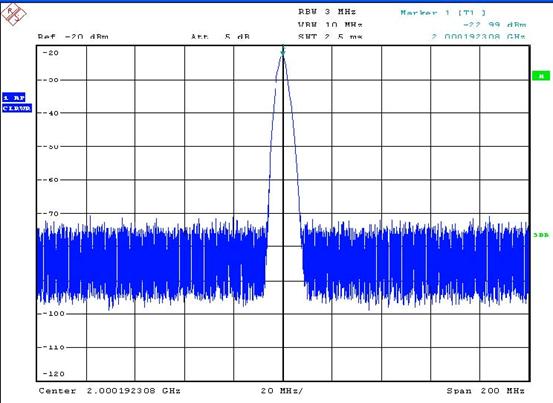
Task: Open the RBW 3 MHz setting
Action: (327, 12)
